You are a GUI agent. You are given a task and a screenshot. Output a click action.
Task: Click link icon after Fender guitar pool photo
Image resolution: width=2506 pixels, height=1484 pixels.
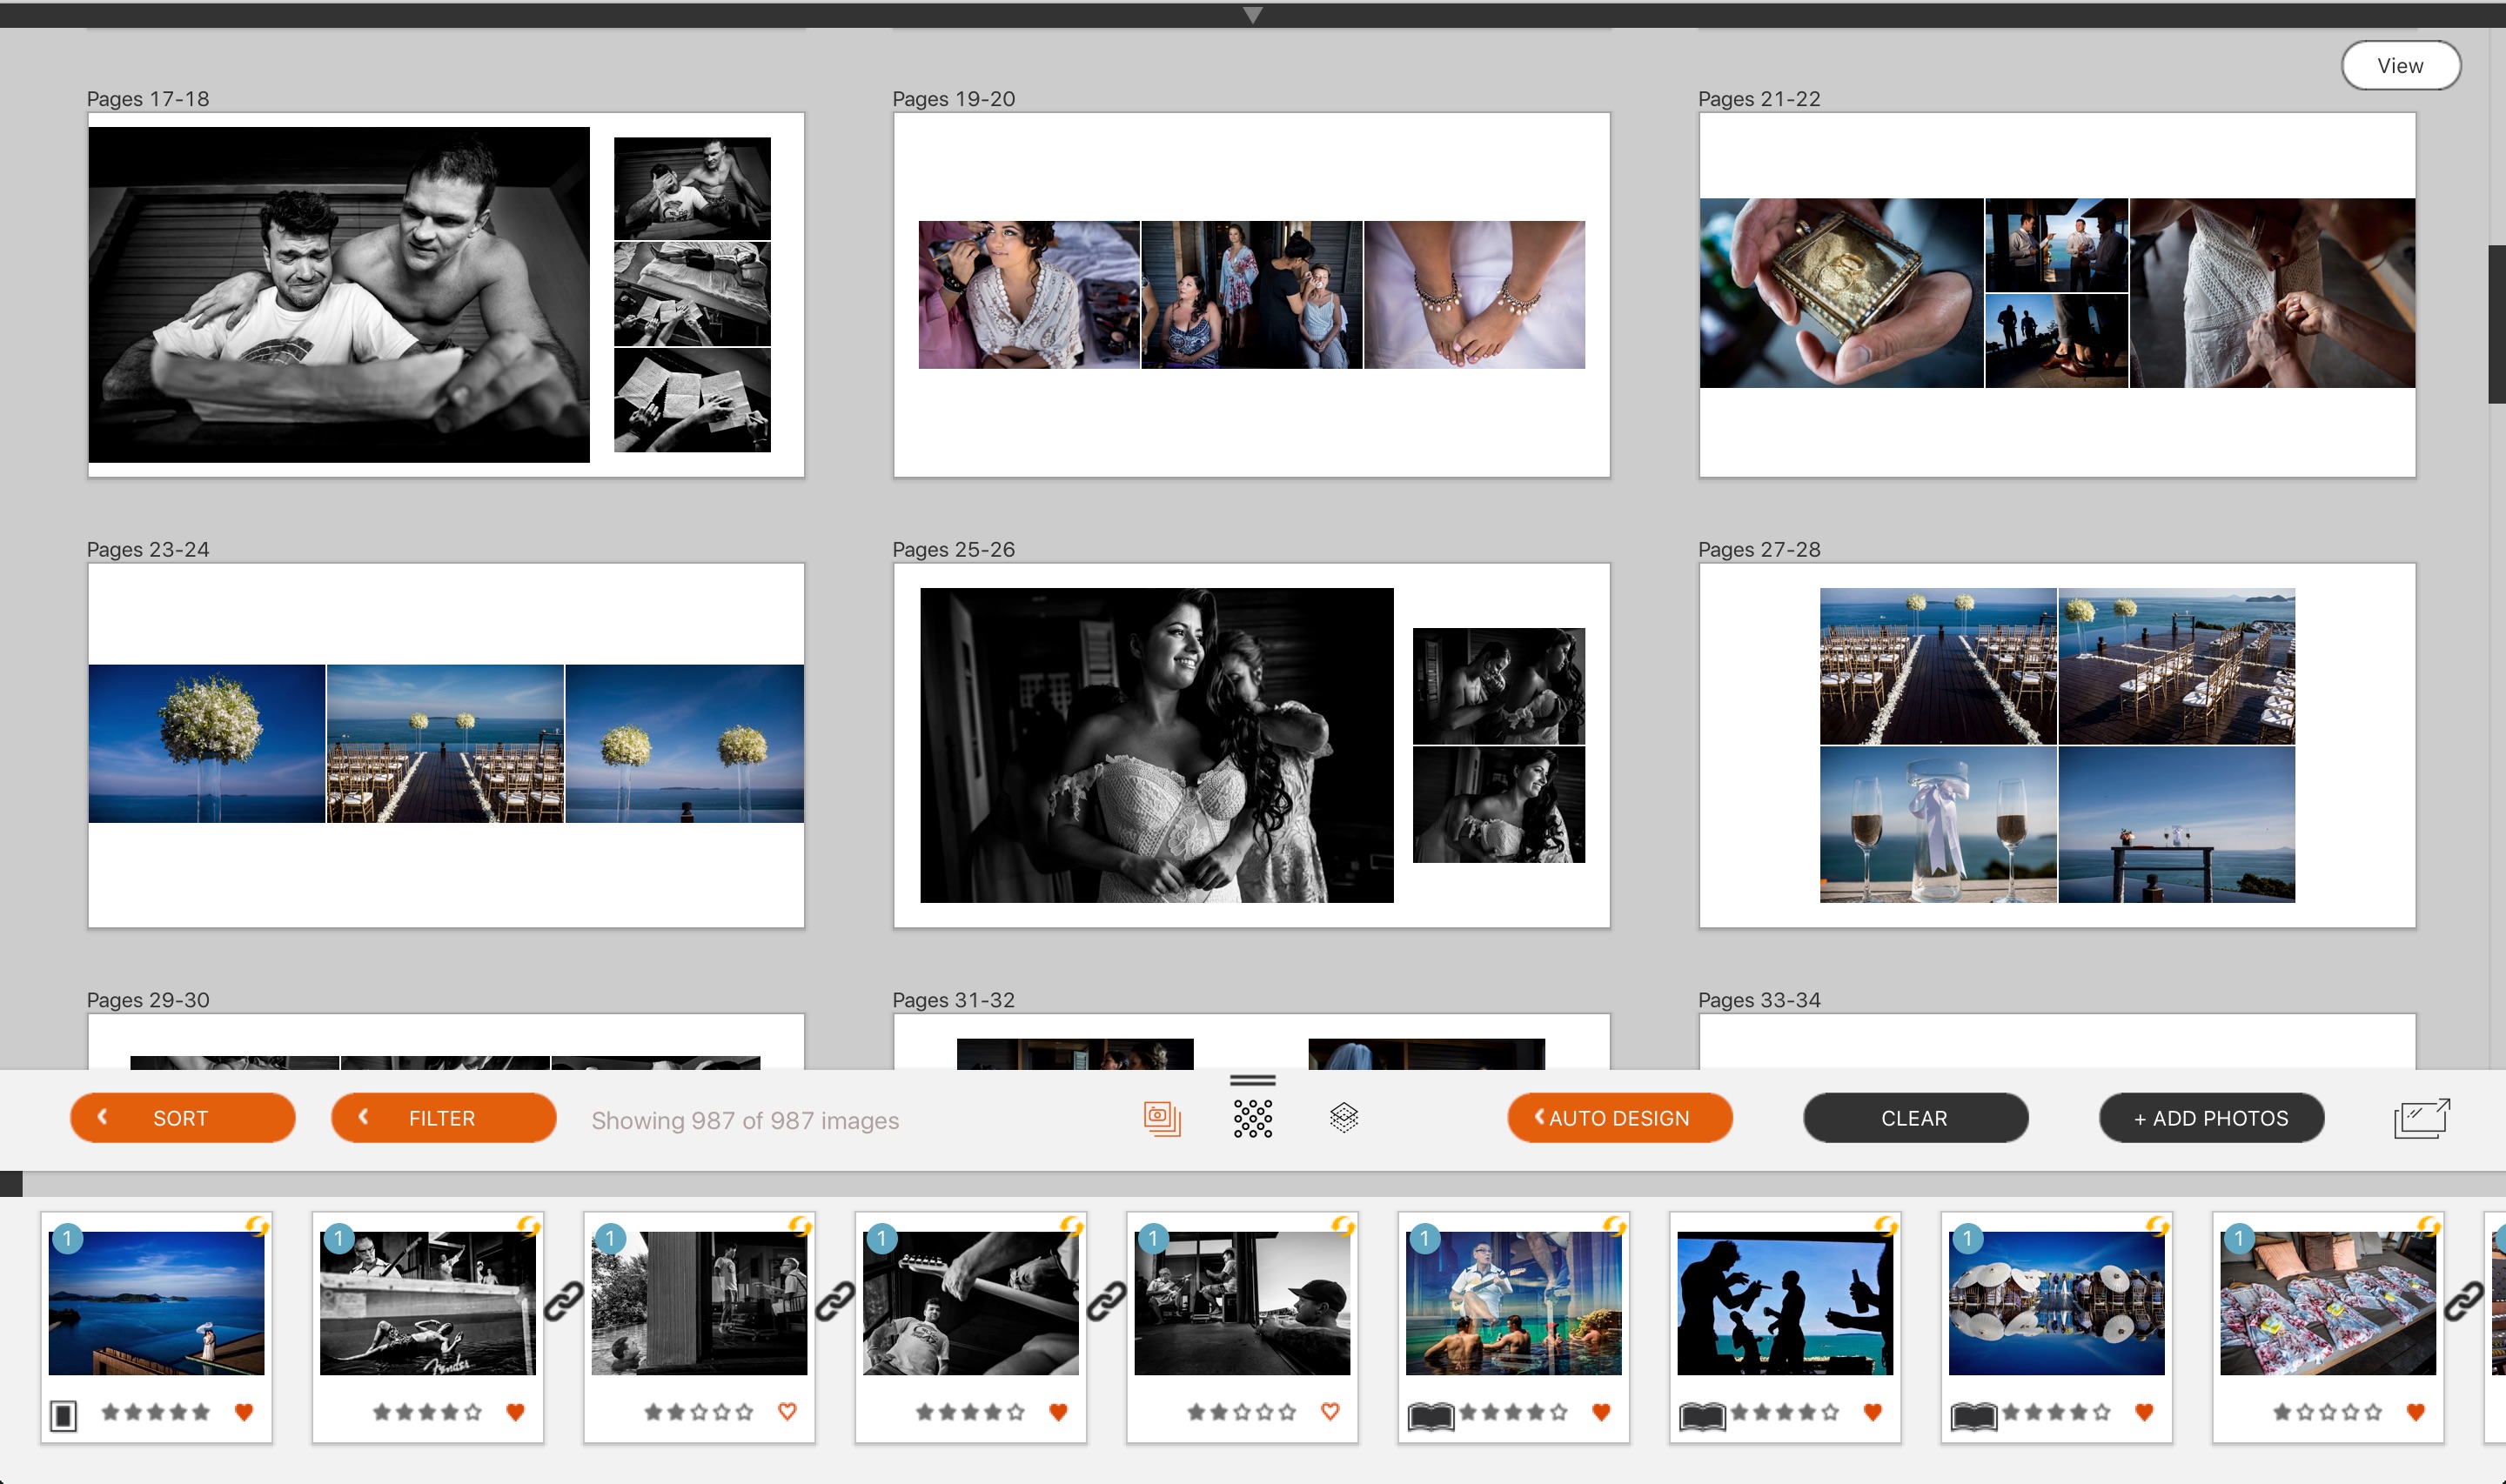tap(564, 1302)
